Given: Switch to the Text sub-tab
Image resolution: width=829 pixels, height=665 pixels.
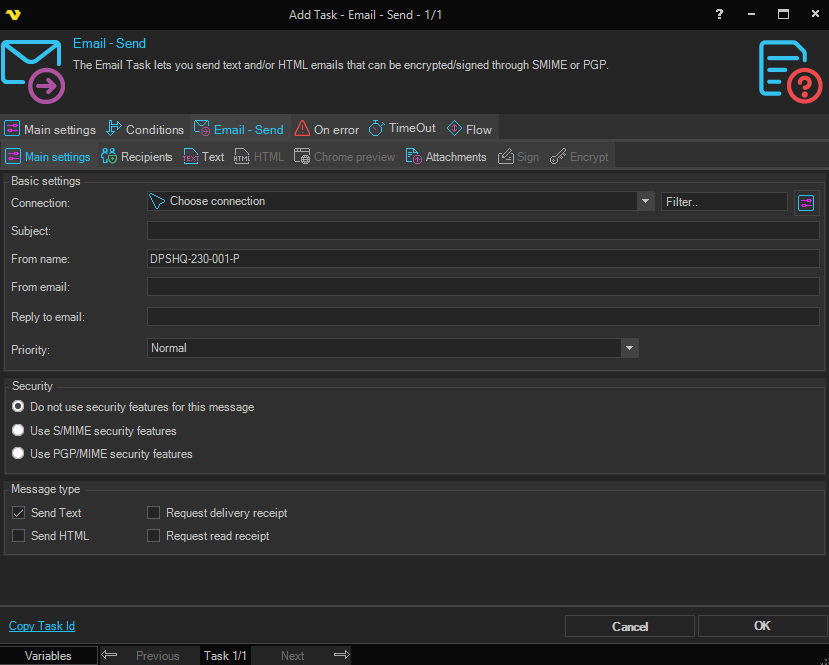Looking at the screenshot, I should pyautogui.click(x=204, y=157).
